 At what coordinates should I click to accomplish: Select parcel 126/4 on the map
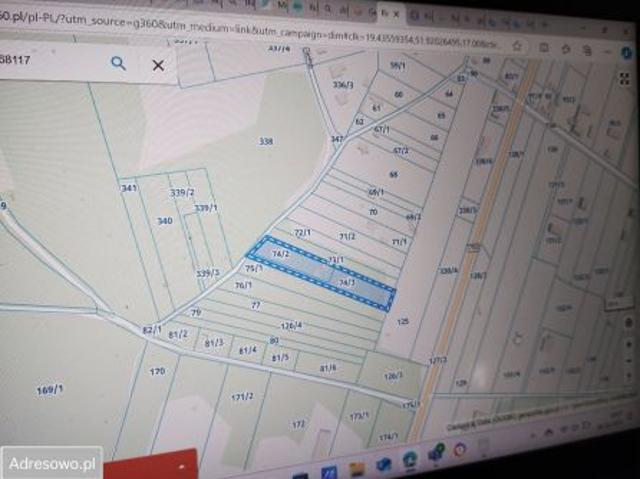pyautogui.click(x=291, y=325)
